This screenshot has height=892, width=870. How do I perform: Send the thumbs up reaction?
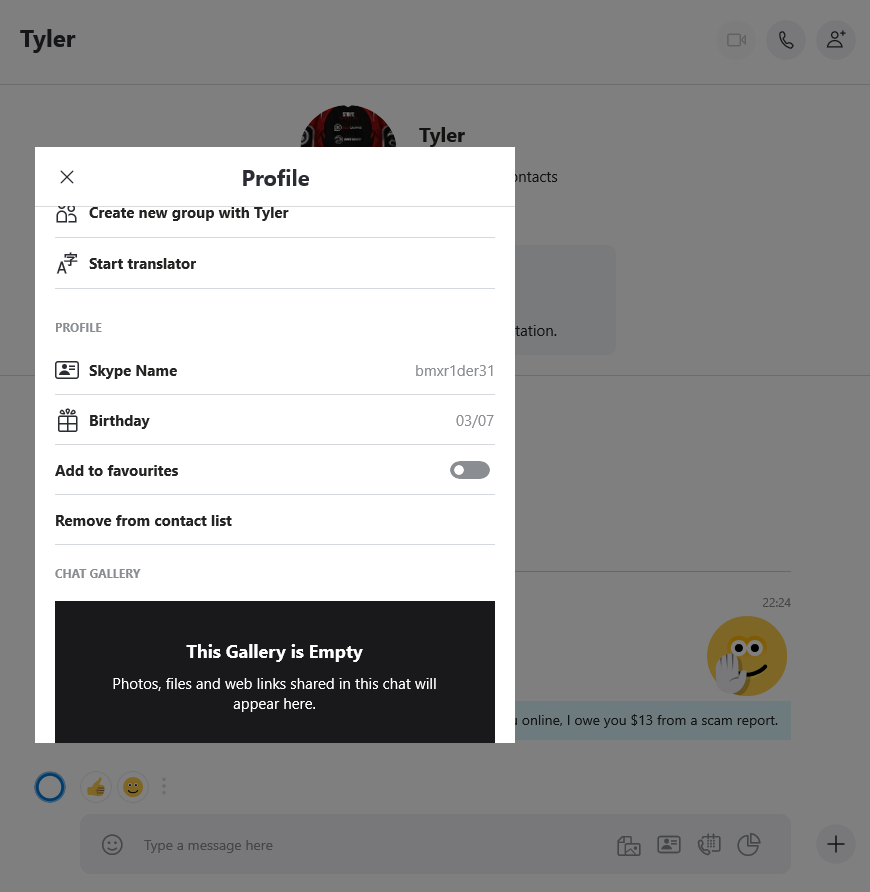tap(96, 787)
